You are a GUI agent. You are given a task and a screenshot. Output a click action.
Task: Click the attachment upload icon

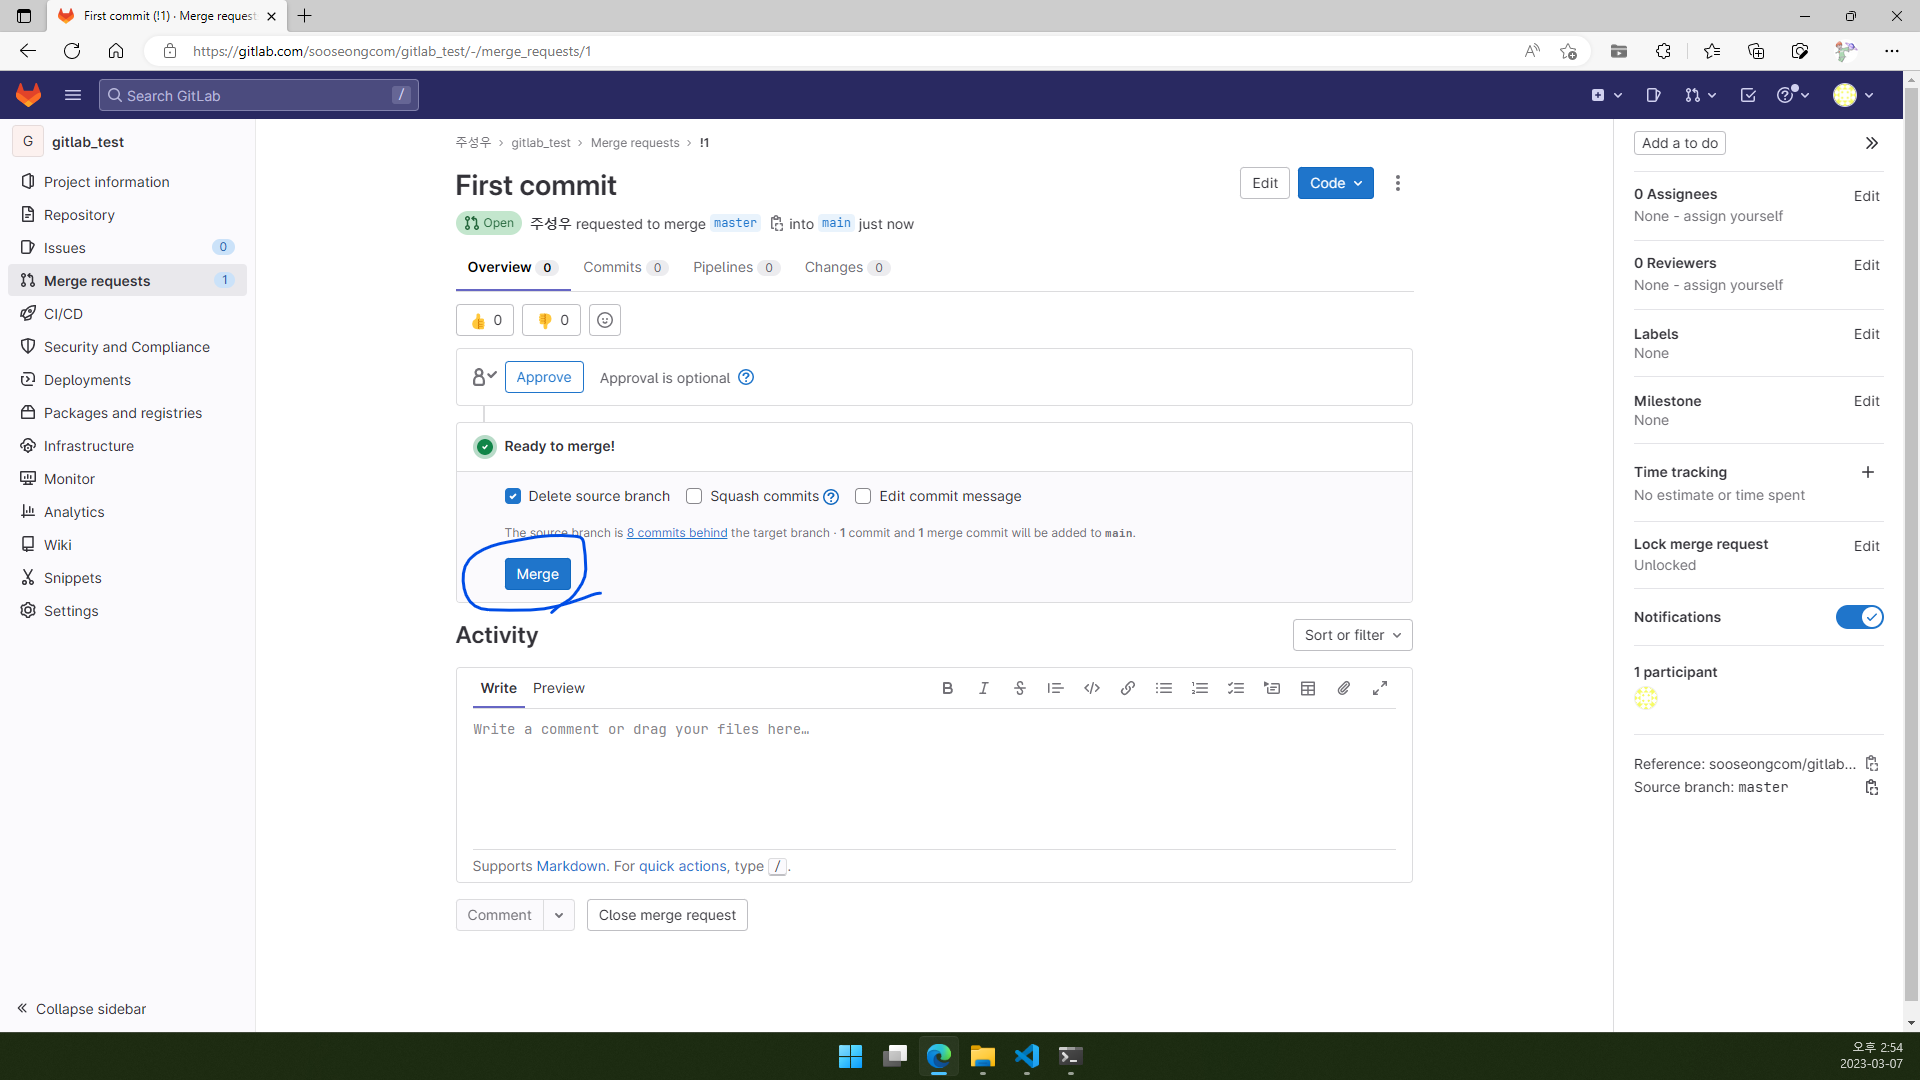click(1344, 688)
